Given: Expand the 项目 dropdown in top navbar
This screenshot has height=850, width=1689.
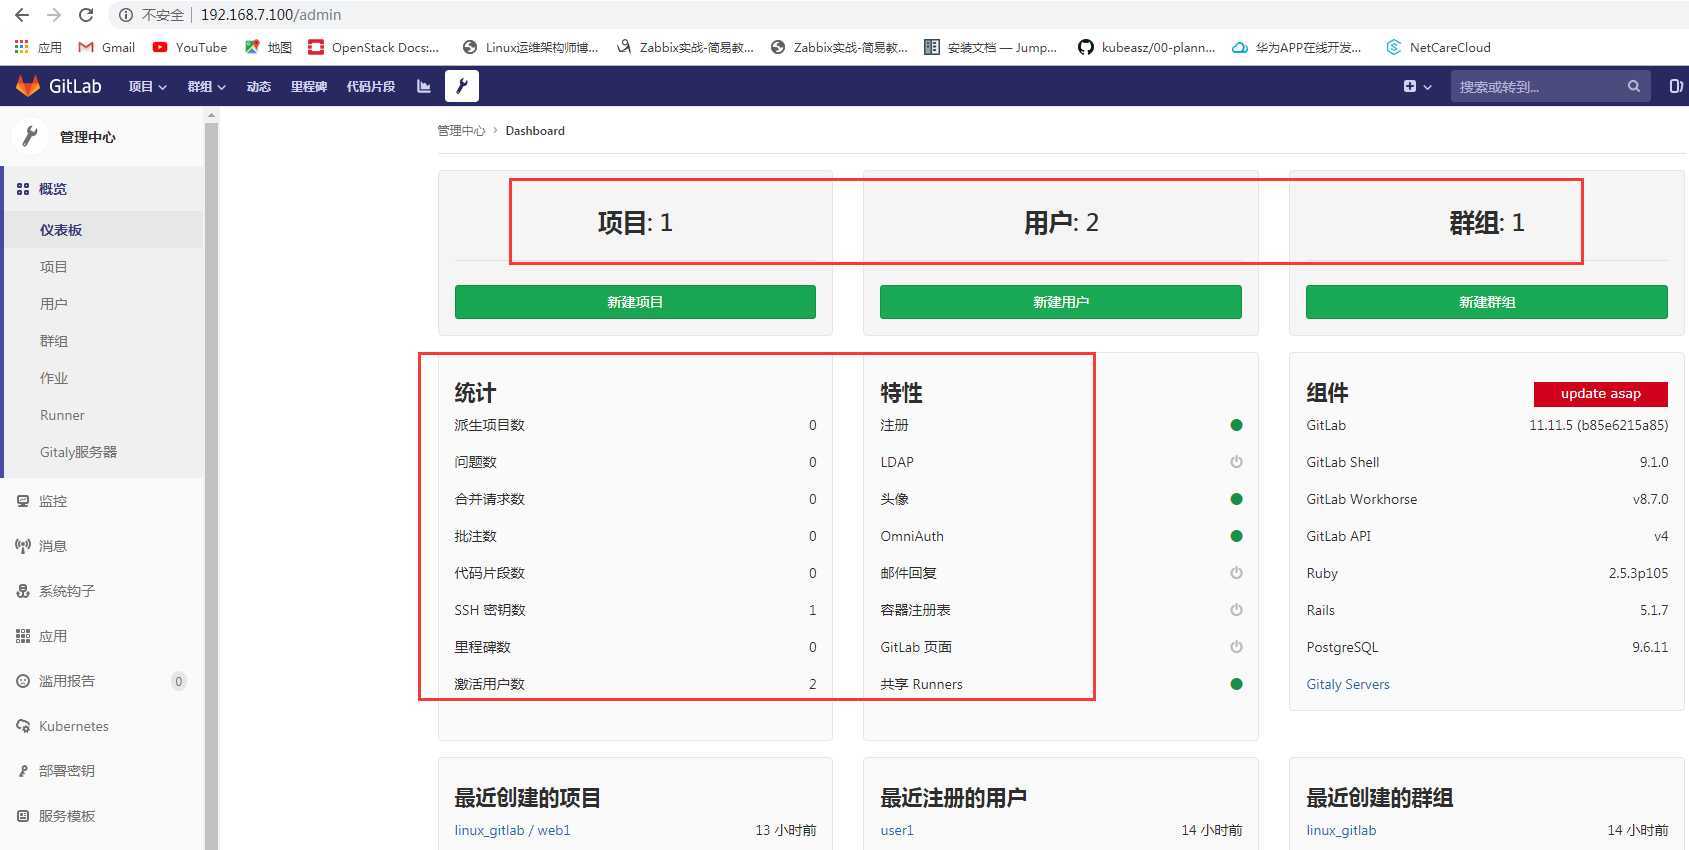Looking at the screenshot, I should pos(147,86).
